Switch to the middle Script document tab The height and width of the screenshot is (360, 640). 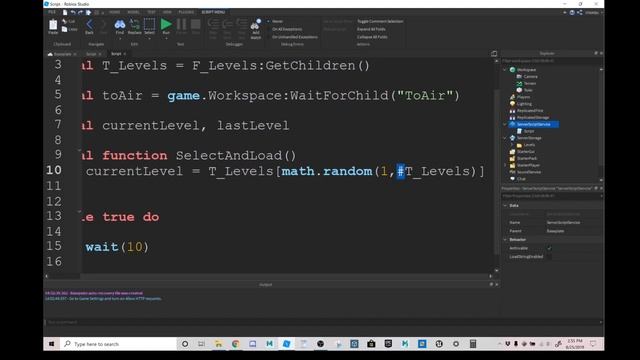coord(92,54)
